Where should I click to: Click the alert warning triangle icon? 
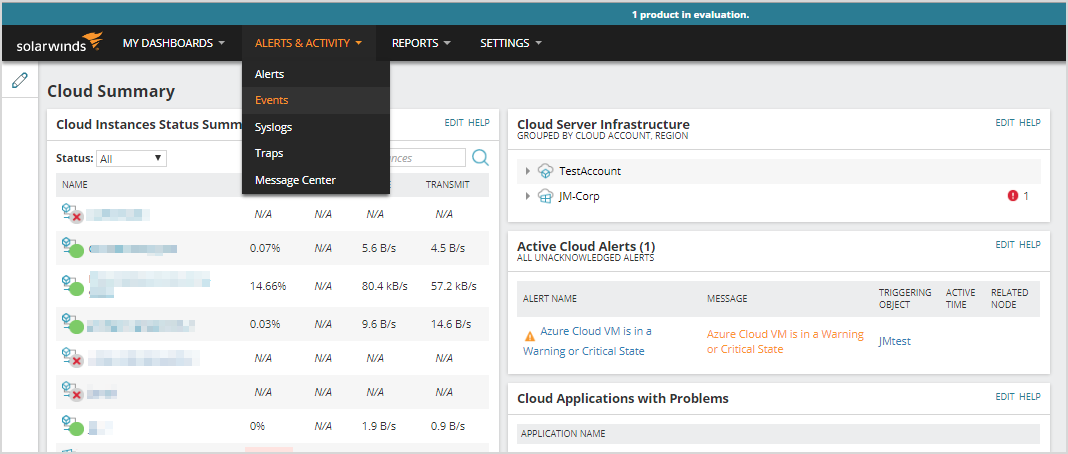click(530, 336)
